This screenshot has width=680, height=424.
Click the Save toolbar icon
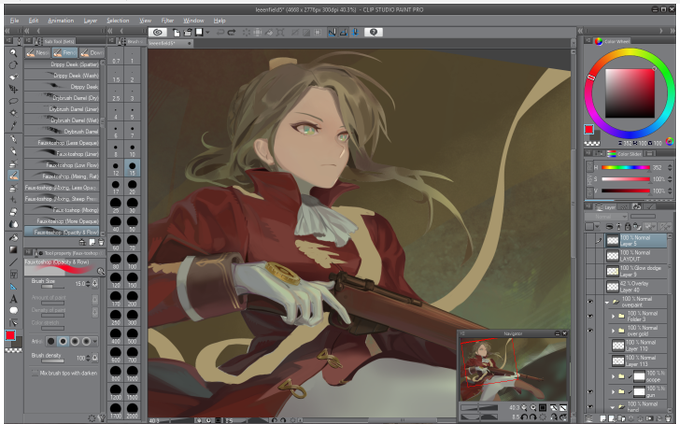click(x=199, y=32)
